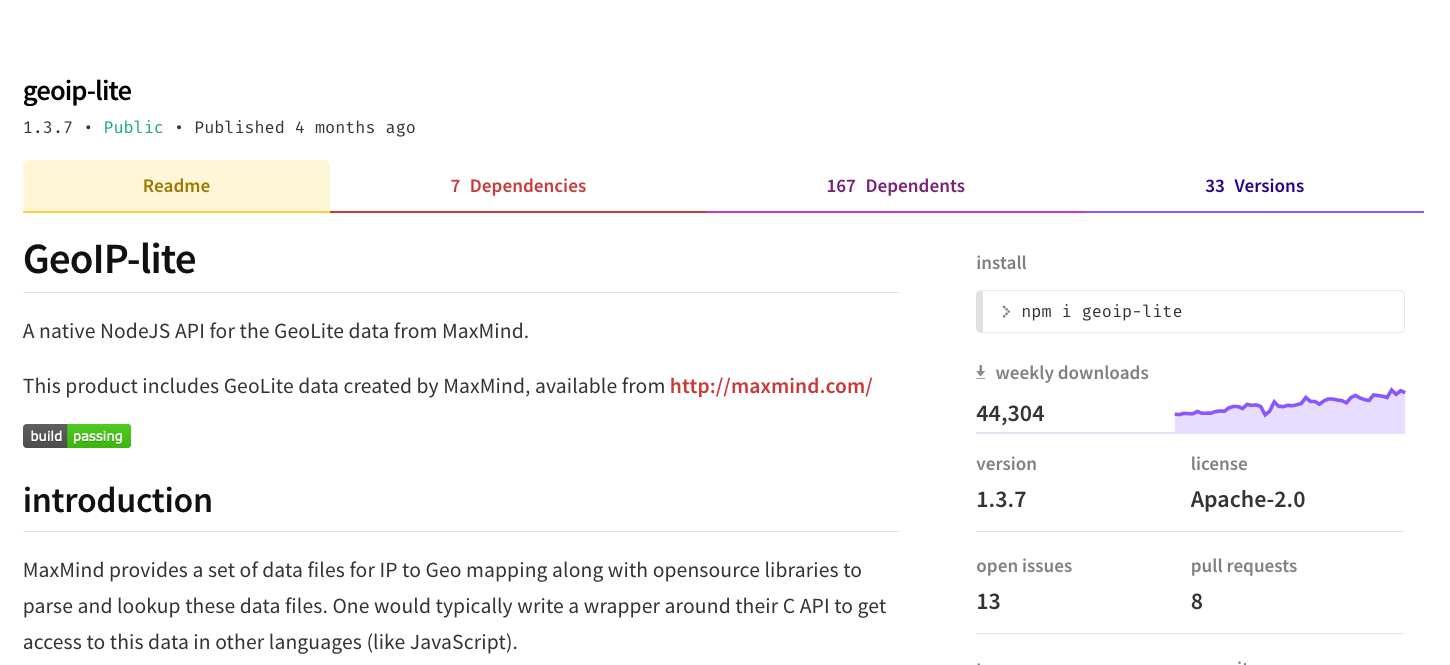Click the weekly downloads sparkline chart

1290,411
